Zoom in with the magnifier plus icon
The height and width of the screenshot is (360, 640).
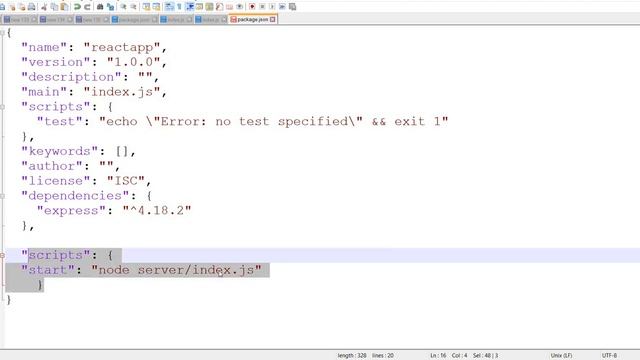tap(123, 7)
